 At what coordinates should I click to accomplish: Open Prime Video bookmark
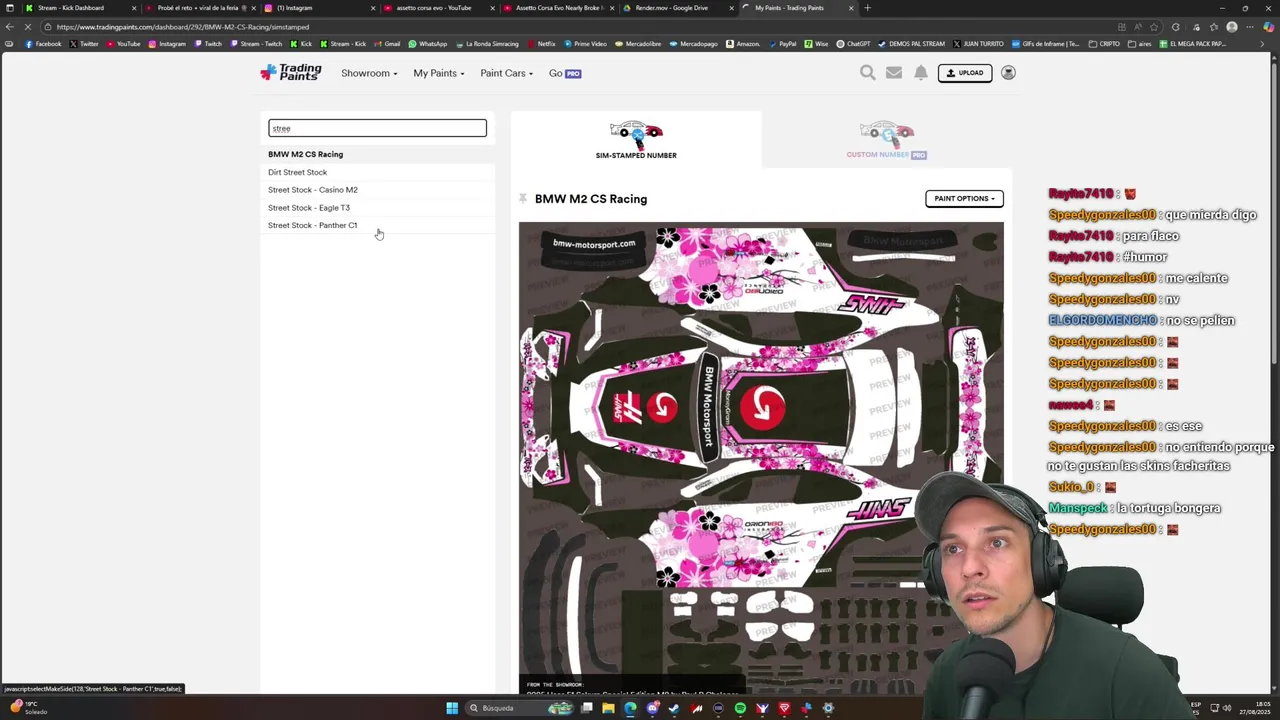585,44
